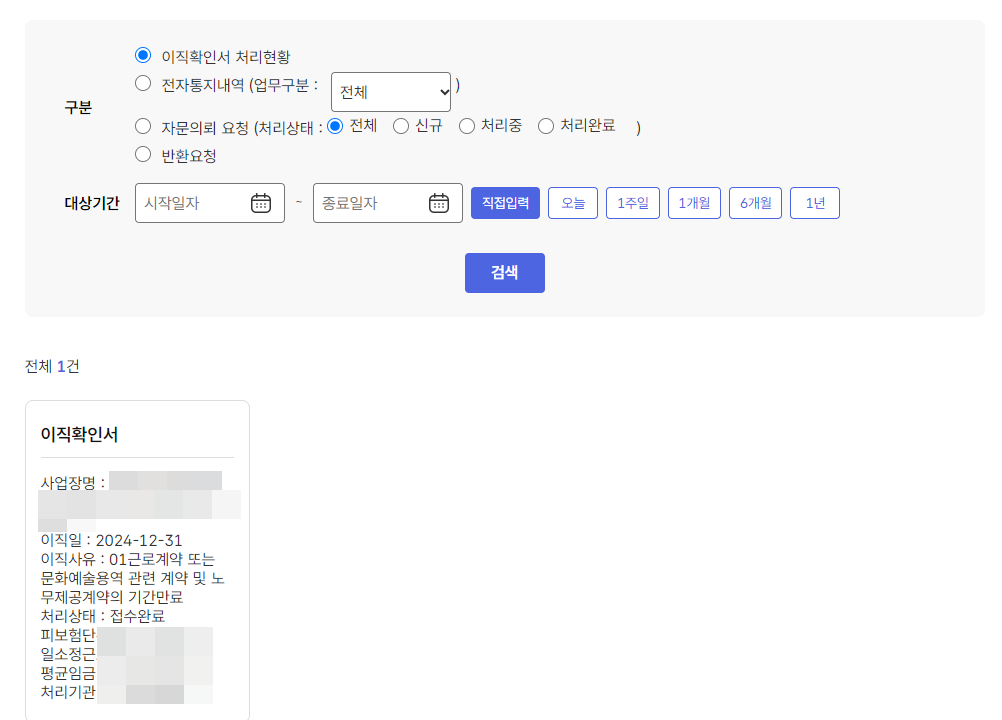Set the period to 오늘

(572, 202)
